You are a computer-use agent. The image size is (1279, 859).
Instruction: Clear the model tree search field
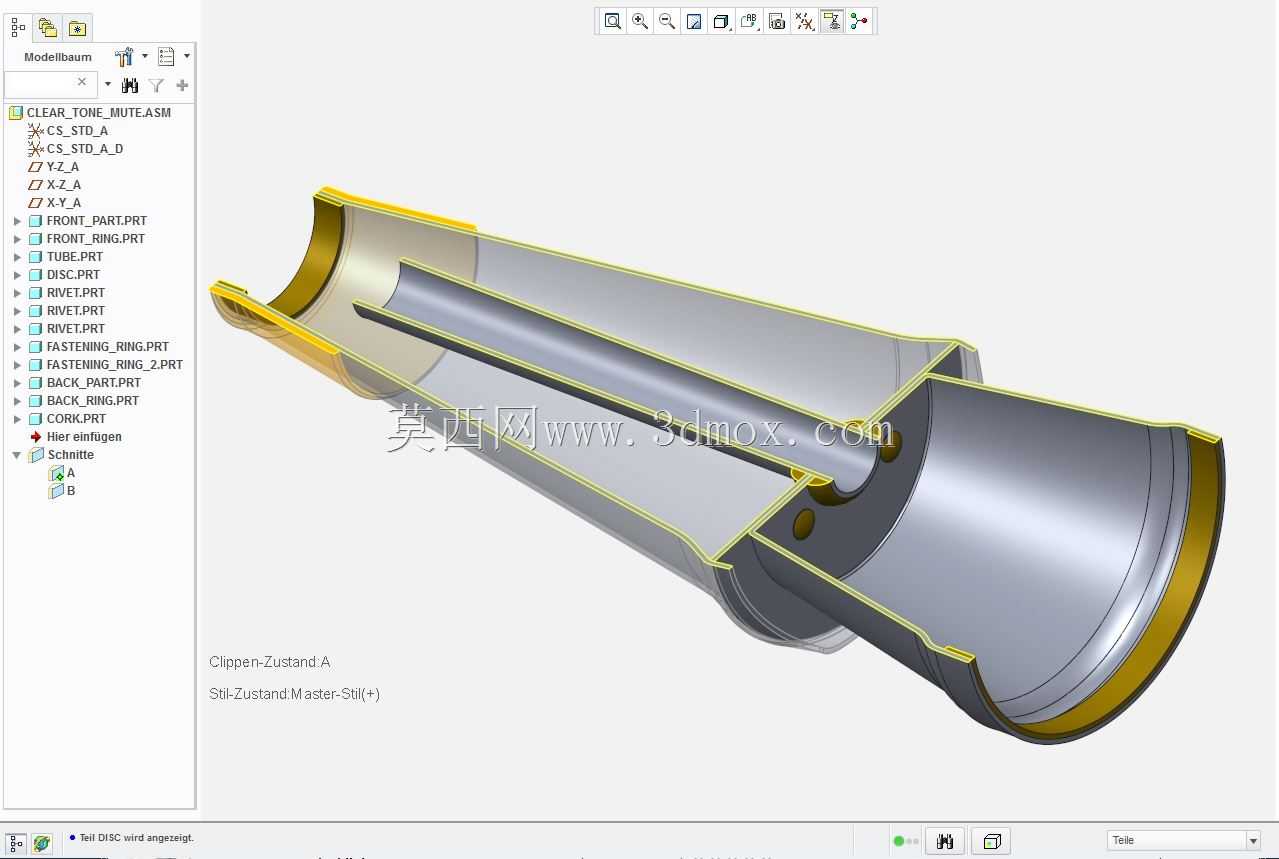pyautogui.click(x=82, y=82)
